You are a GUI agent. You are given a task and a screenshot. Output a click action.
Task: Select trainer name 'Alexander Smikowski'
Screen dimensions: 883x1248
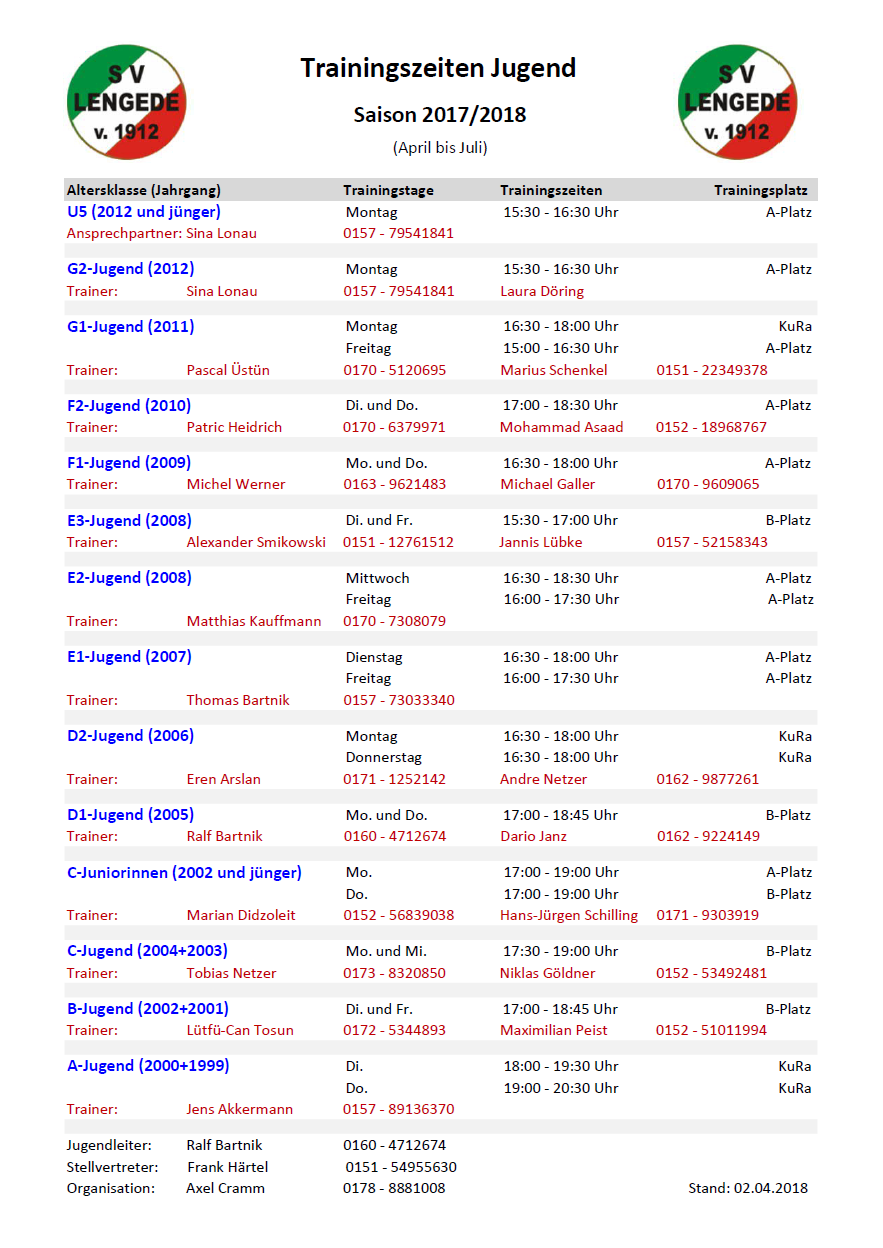(256, 542)
